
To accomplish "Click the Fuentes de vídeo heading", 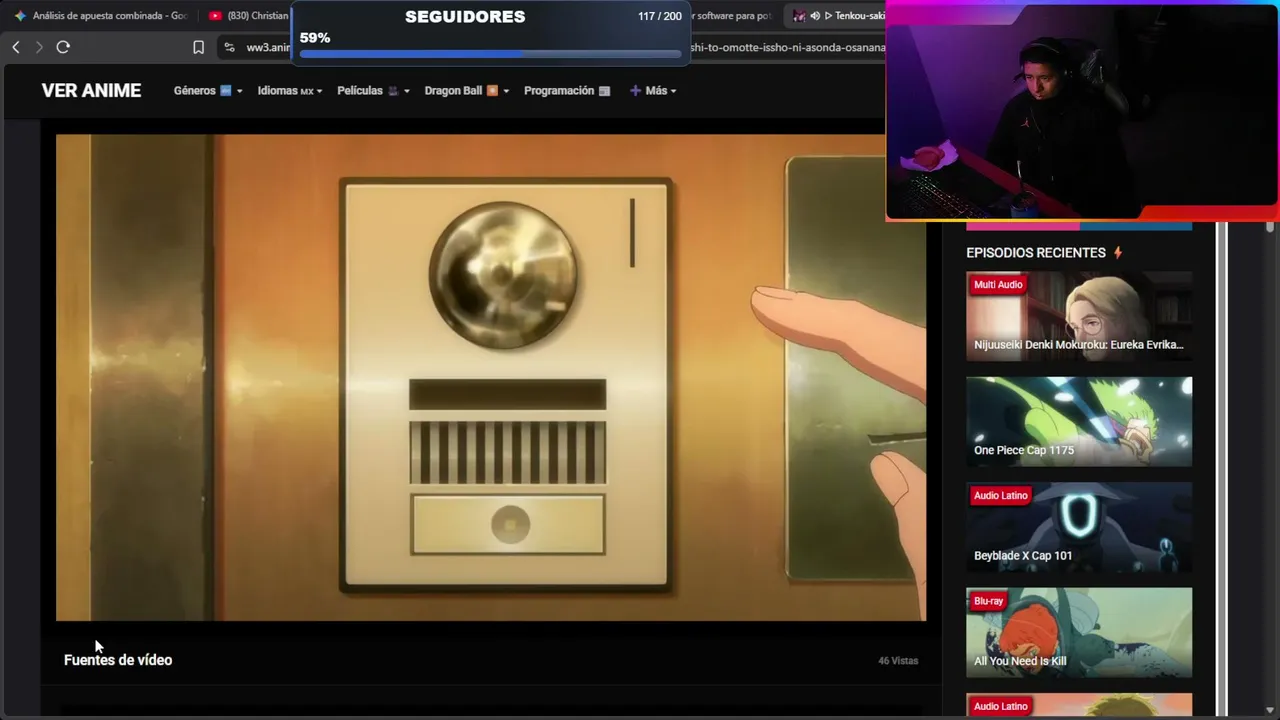I will [118, 660].
